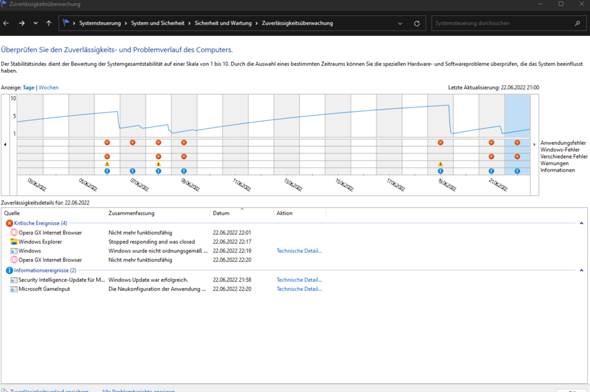Image resolution: width=590 pixels, height=392 pixels.
Task: Open Technische Details for the Windows event
Action: click(299, 251)
